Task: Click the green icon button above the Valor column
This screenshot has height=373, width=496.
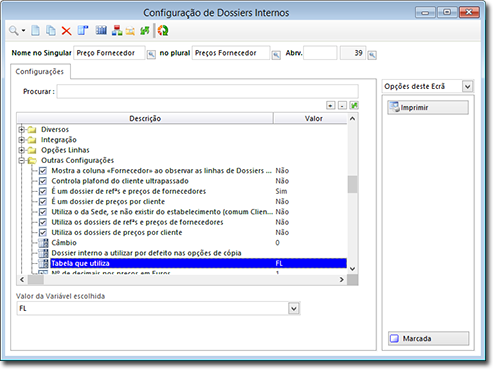Action: (354, 106)
